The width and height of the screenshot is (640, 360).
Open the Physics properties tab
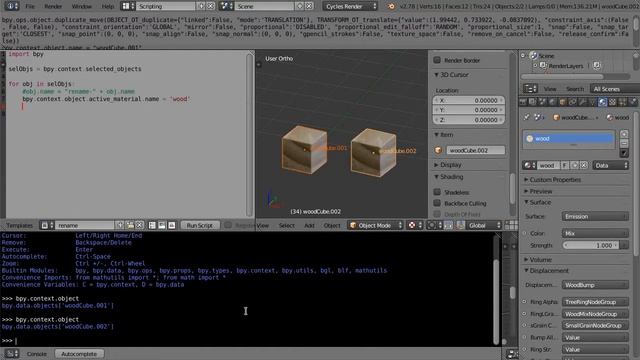633,102
